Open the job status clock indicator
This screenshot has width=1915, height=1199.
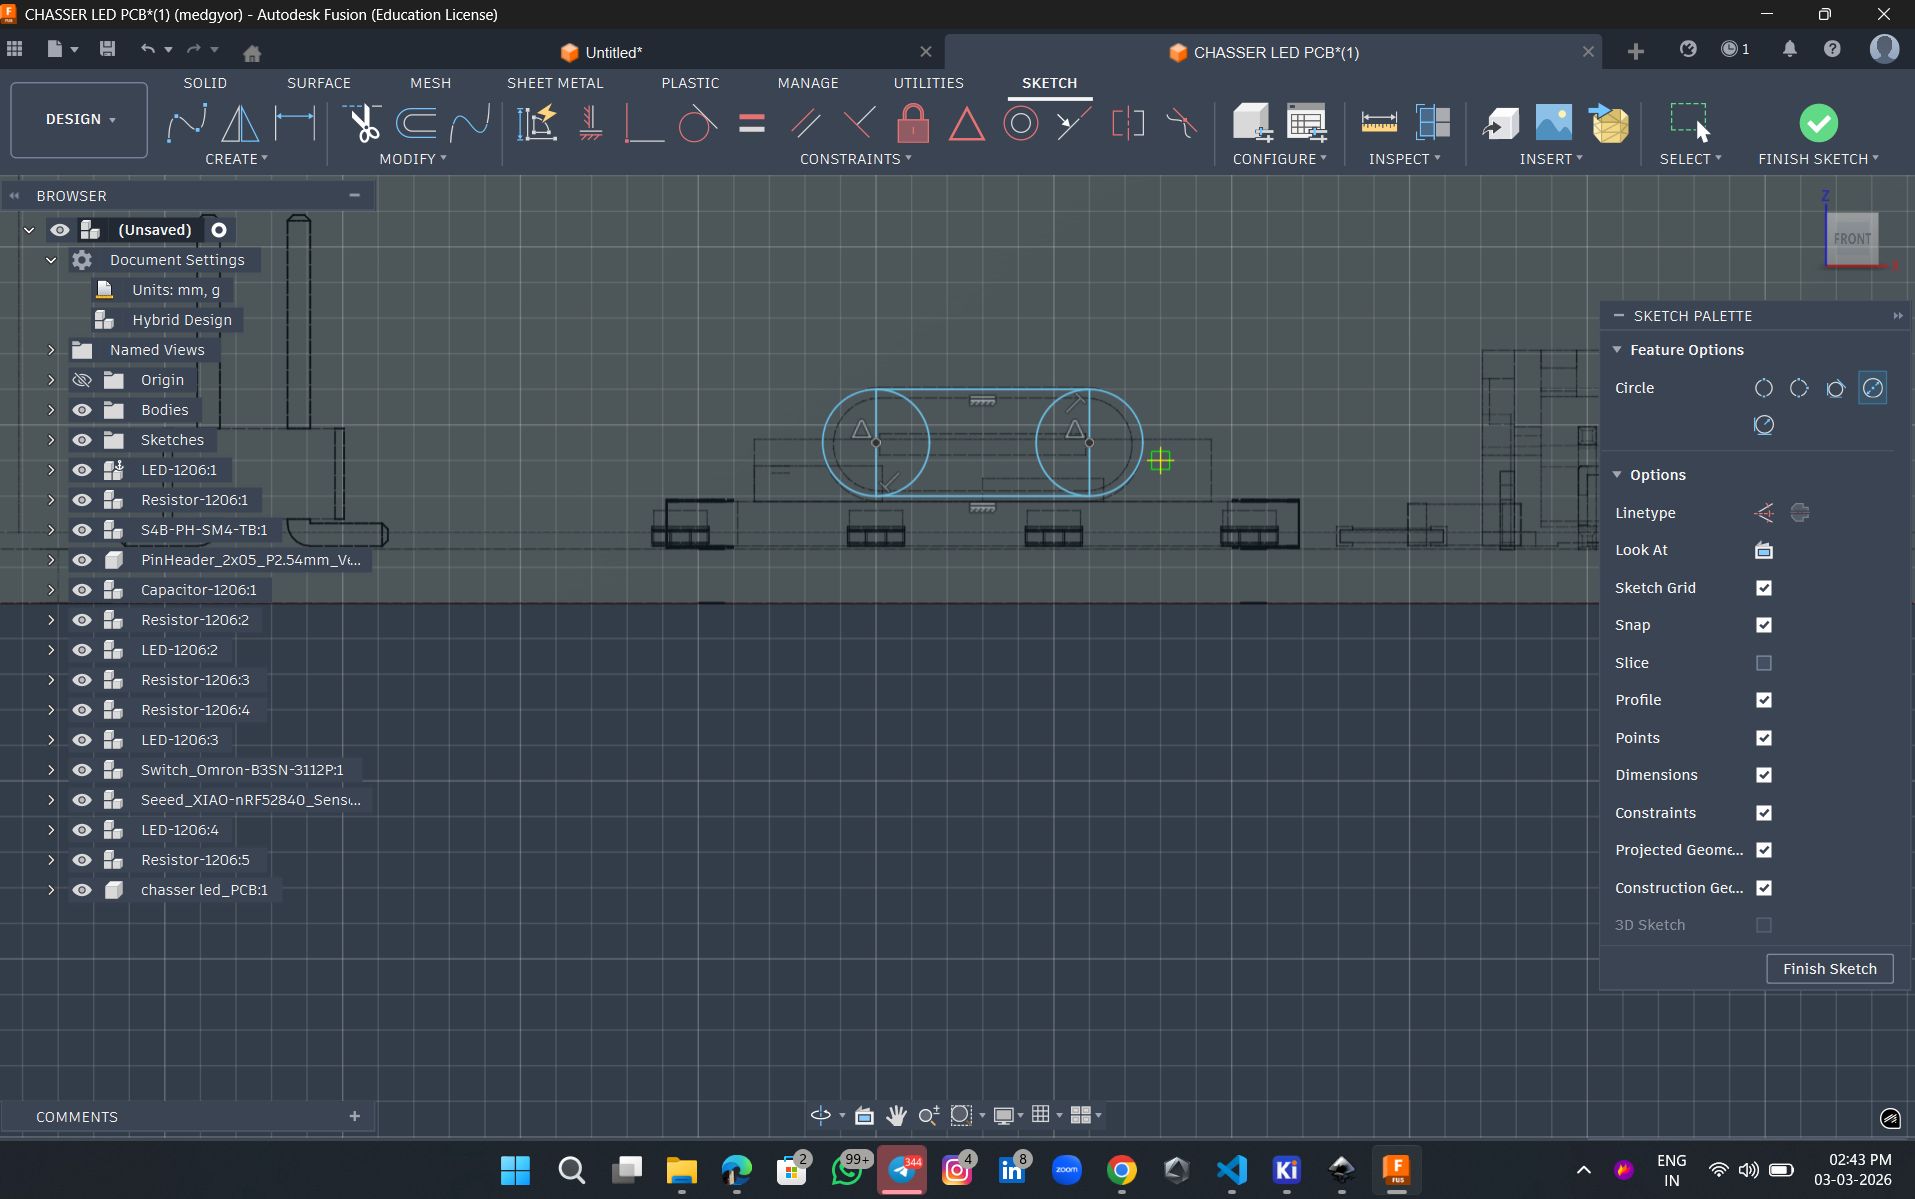pyautogui.click(x=1735, y=49)
